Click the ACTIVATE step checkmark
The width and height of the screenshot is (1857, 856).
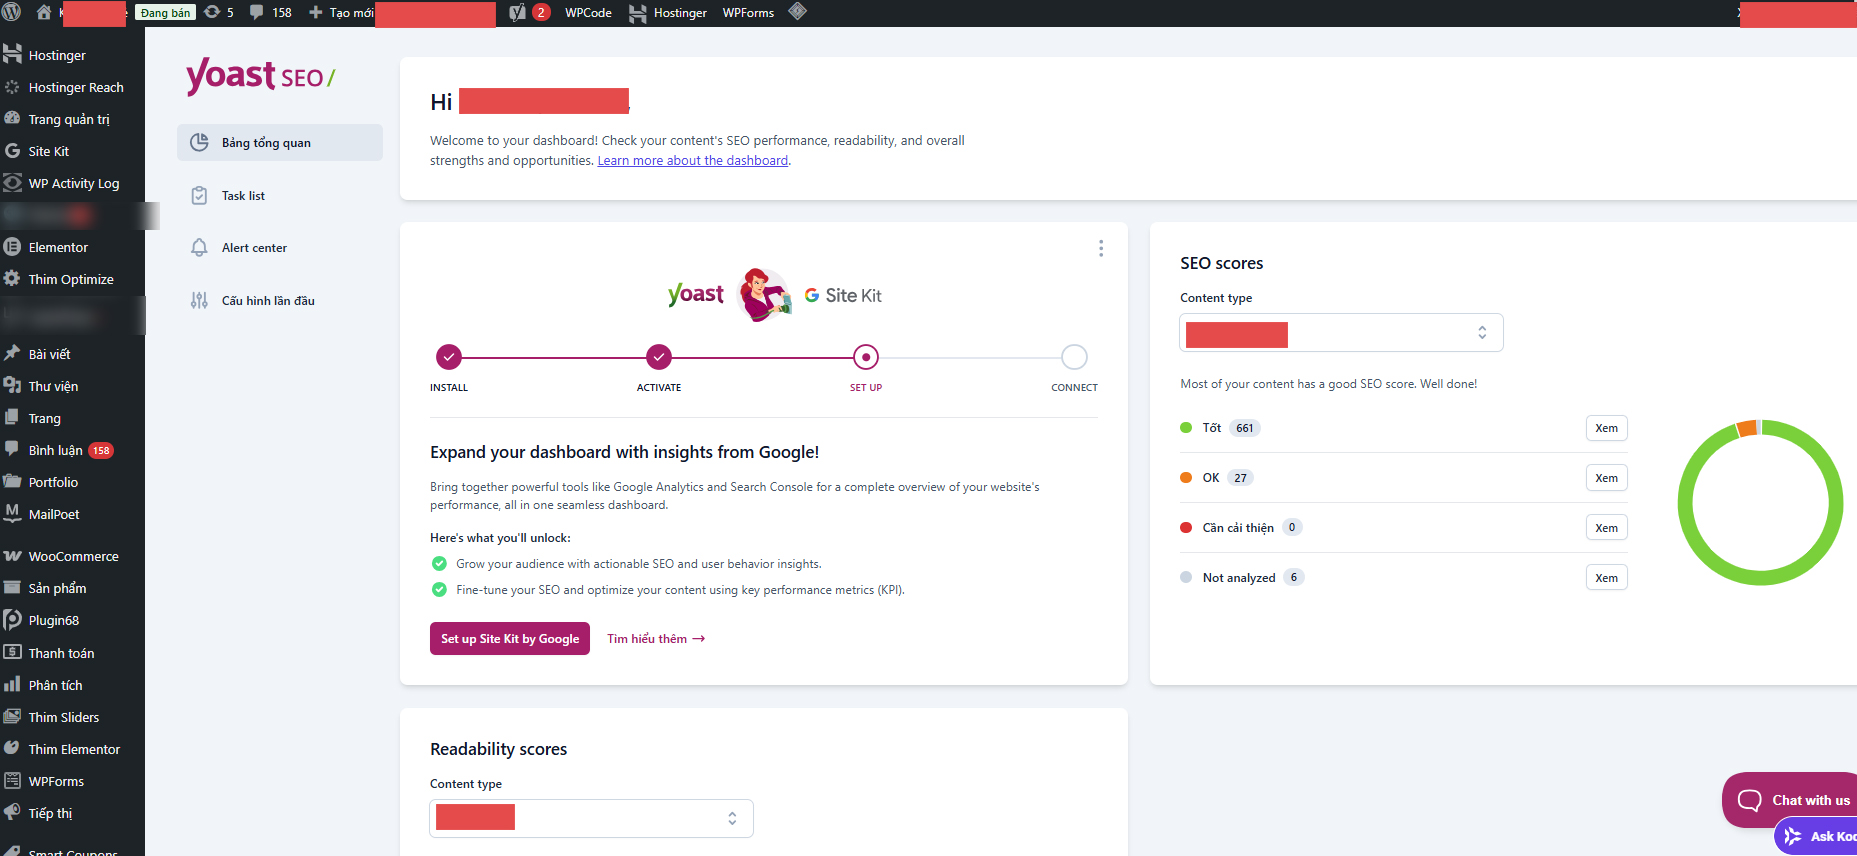[658, 357]
